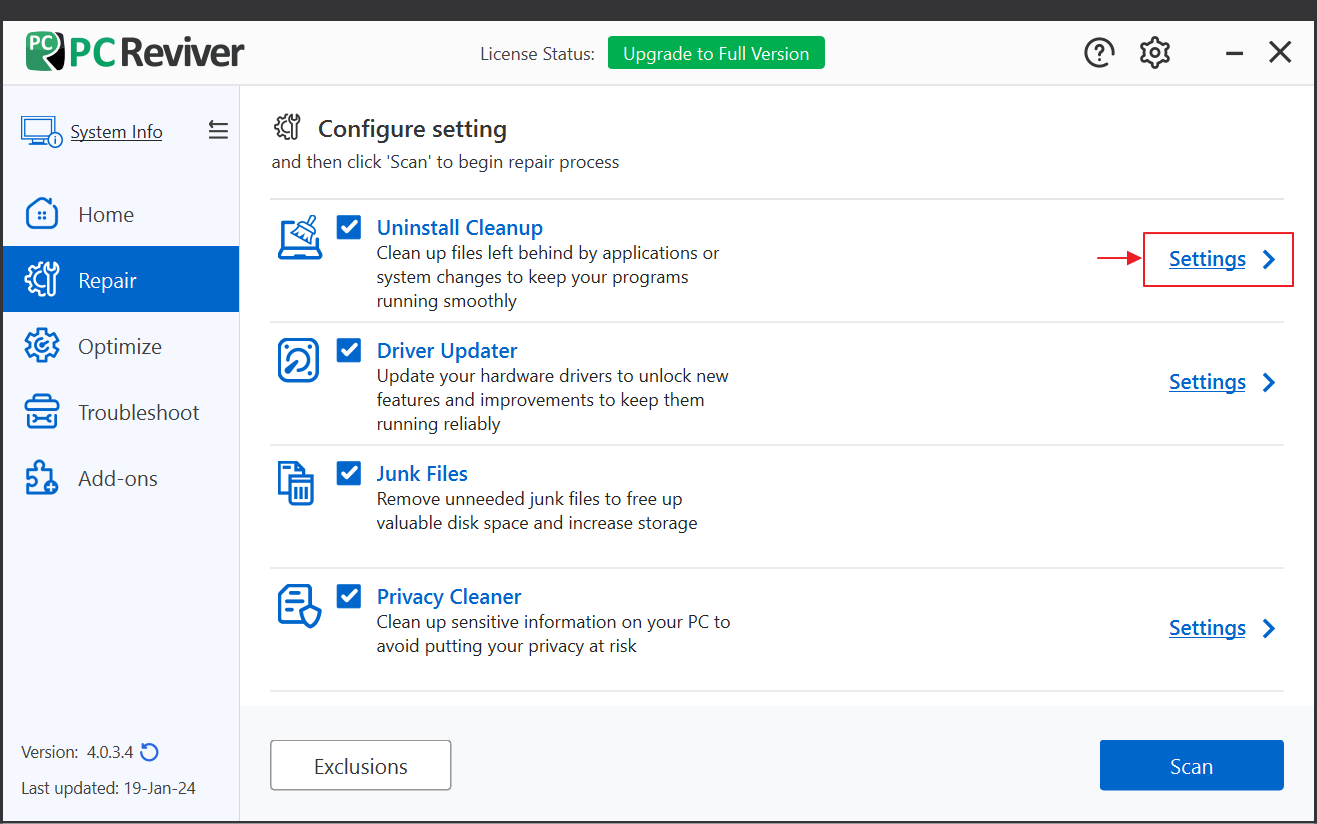The width and height of the screenshot is (1317, 824).
Task: Click the Driver Updater disk icon
Action: (298, 360)
